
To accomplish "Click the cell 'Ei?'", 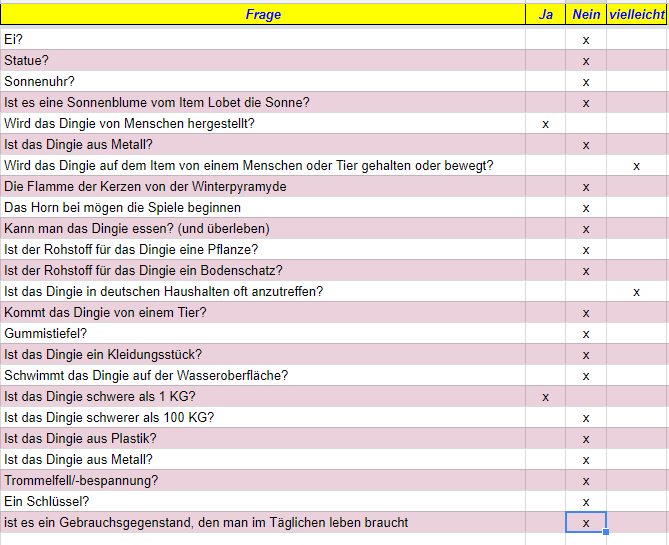I will point(263,39).
